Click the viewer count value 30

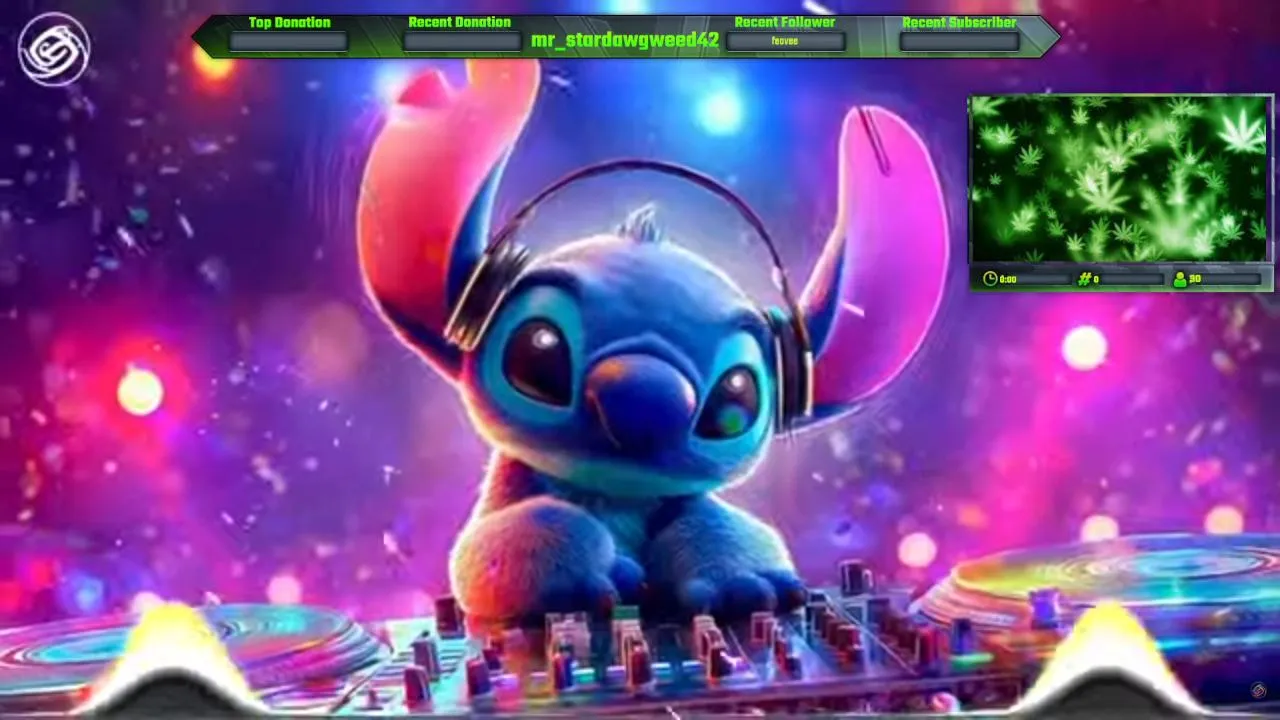tap(1195, 279)
